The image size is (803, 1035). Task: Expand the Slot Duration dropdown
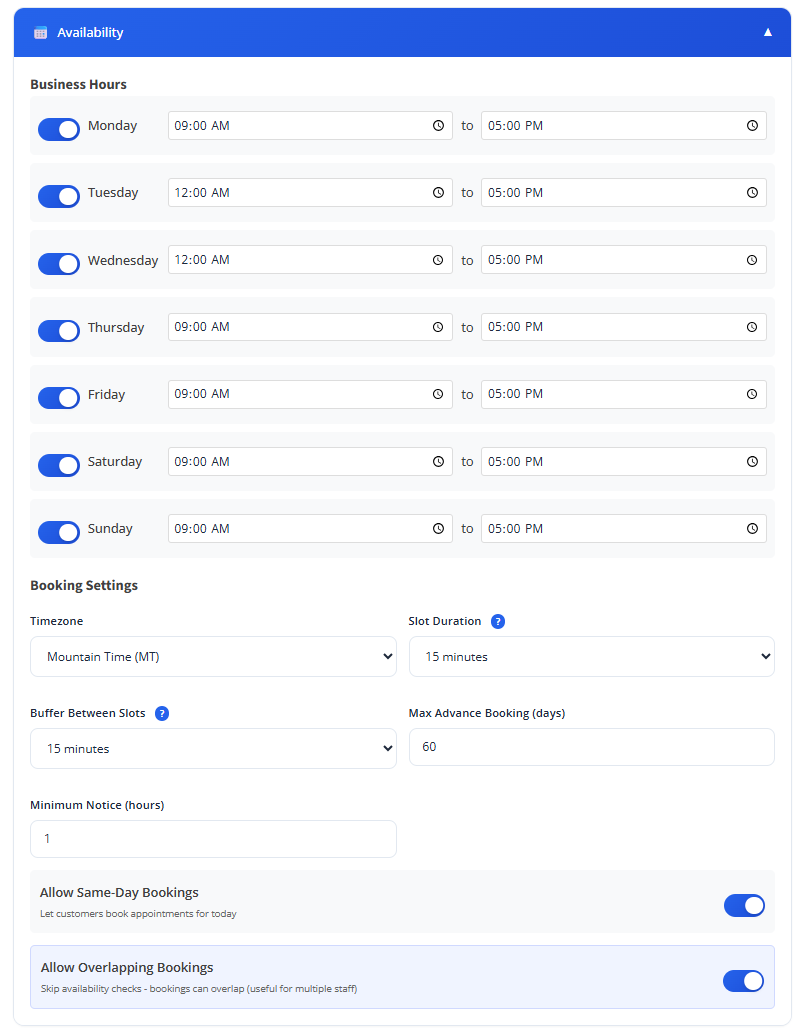pos(591,657)
